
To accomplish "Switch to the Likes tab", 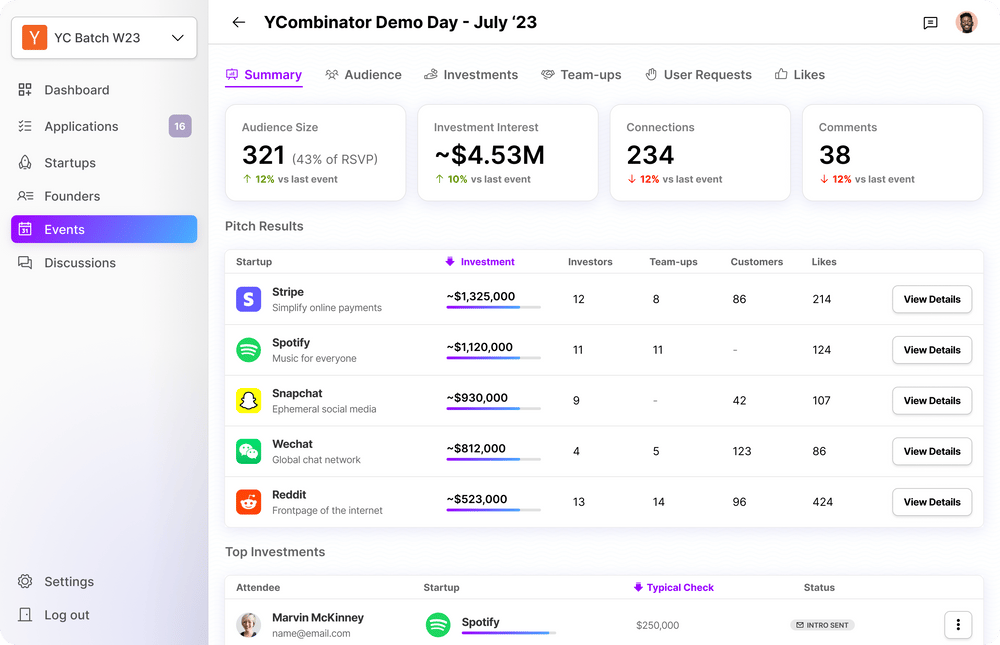I will click(x=800, y=75).
